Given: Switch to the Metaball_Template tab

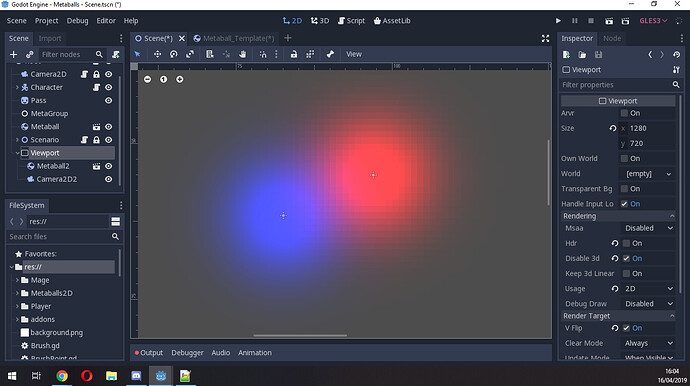Looking at the screenshot, I should tap(234, 38).
